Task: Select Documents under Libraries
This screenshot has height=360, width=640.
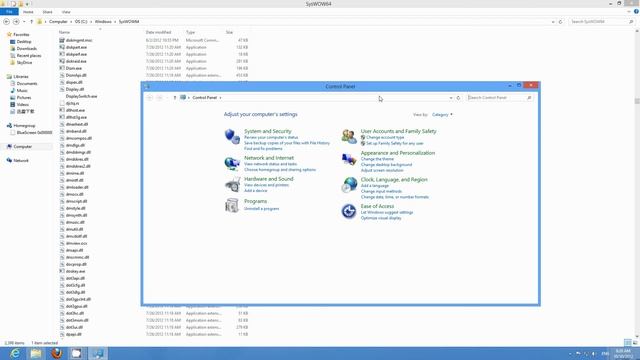Action: pyautogui.click(x=27, y=84)
